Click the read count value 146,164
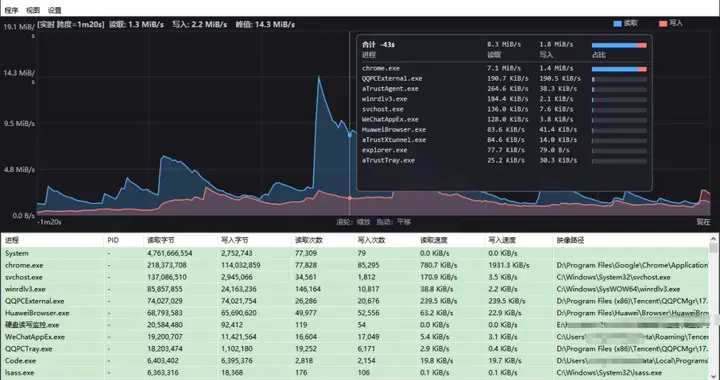The width and height of the screenshot is (720, 380). (308, 289)
